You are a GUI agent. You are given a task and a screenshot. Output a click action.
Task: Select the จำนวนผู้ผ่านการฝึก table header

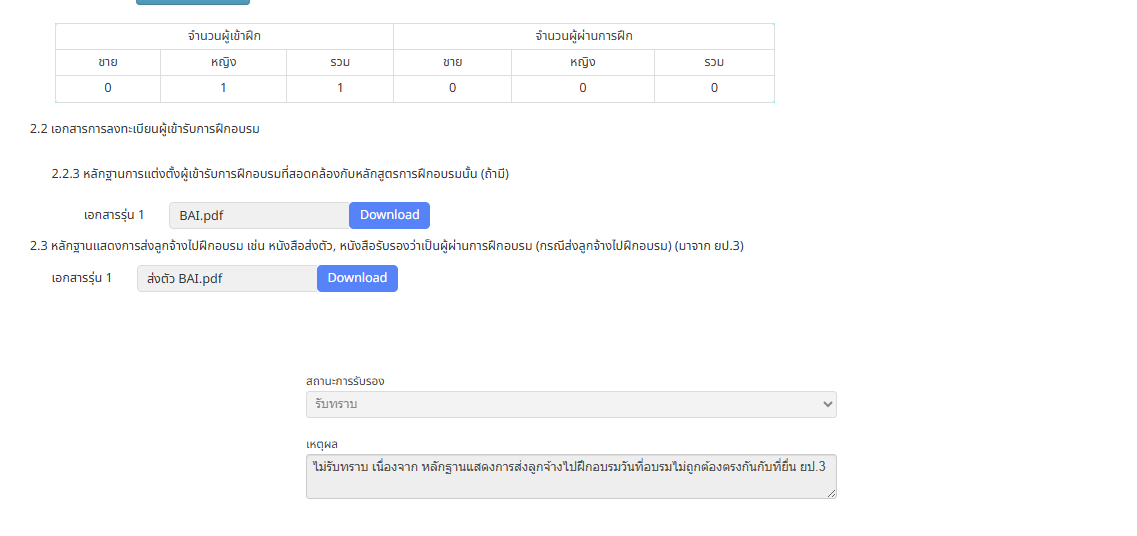click(583, 36)
